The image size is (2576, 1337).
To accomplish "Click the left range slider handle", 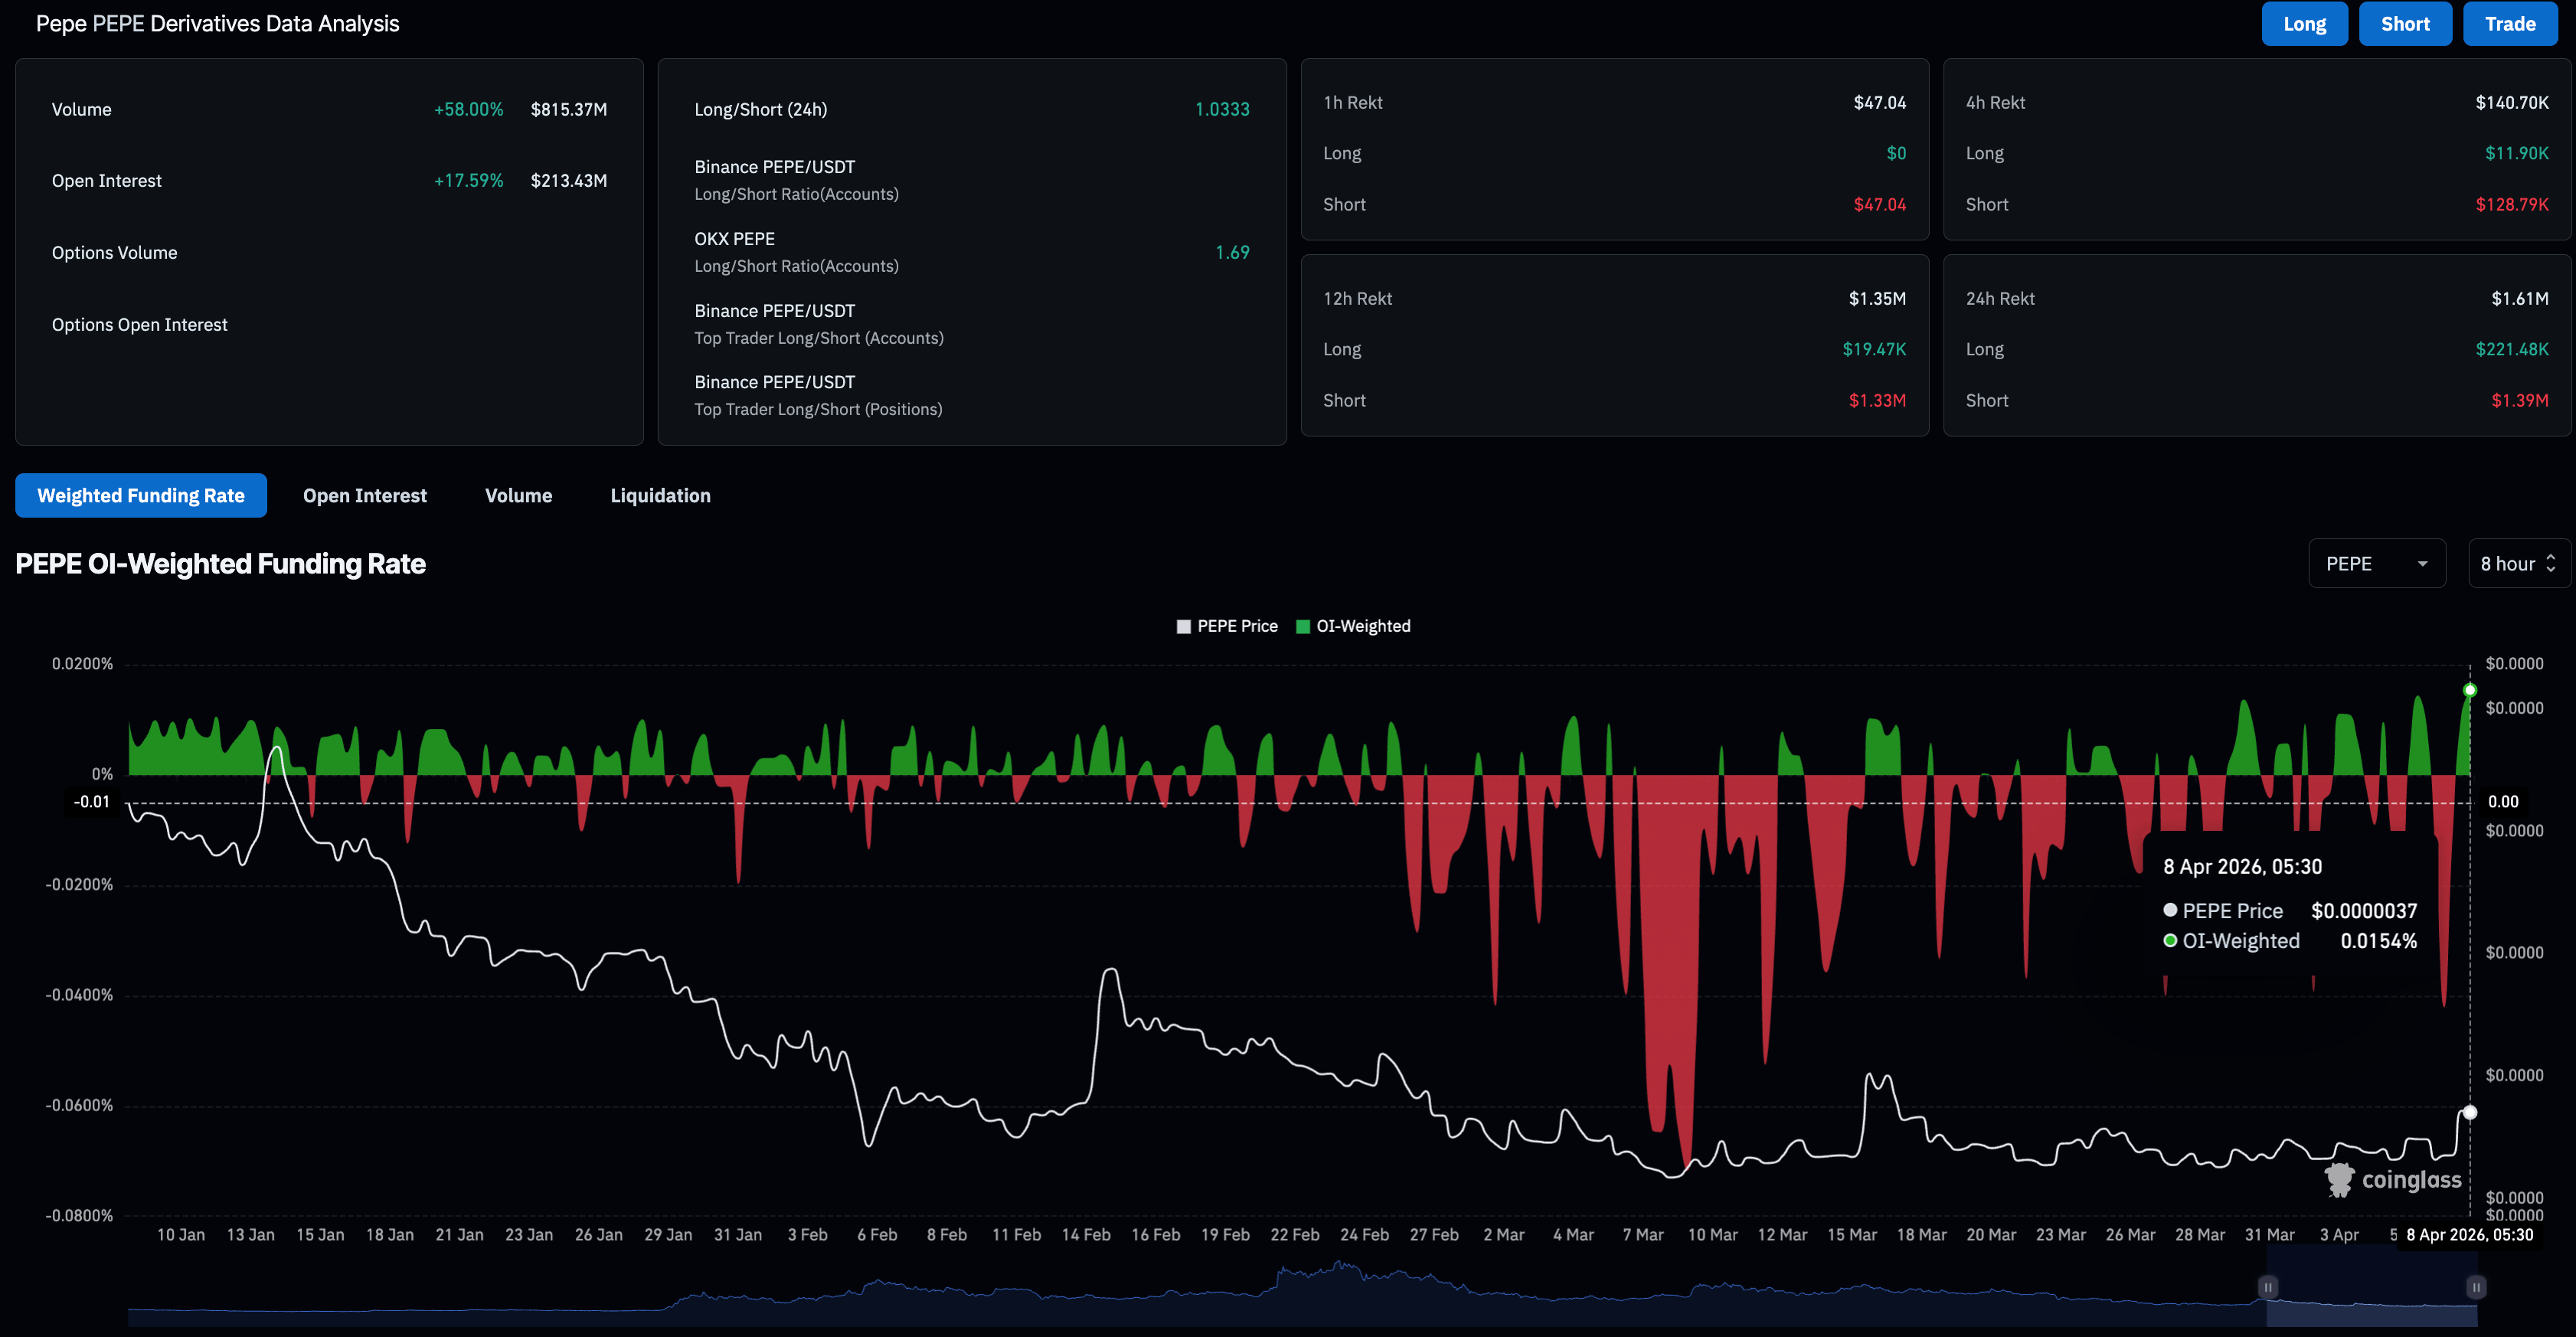I will tap(2268, 1287).
